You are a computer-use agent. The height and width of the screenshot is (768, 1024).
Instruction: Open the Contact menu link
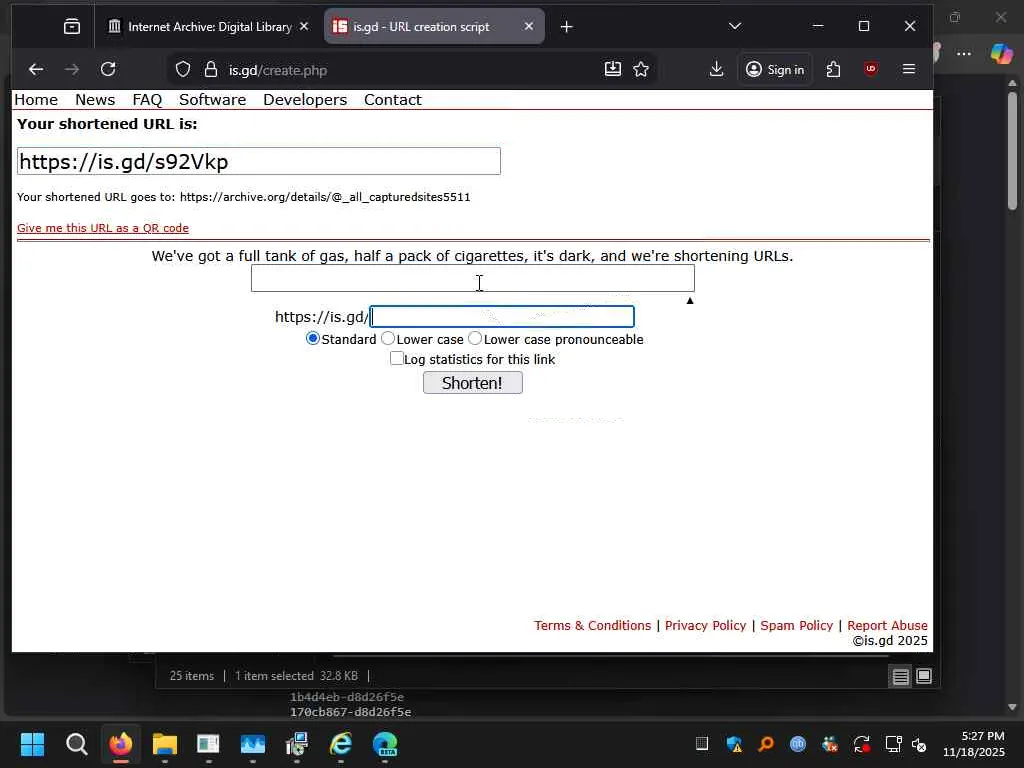click(x=392, y=100)
